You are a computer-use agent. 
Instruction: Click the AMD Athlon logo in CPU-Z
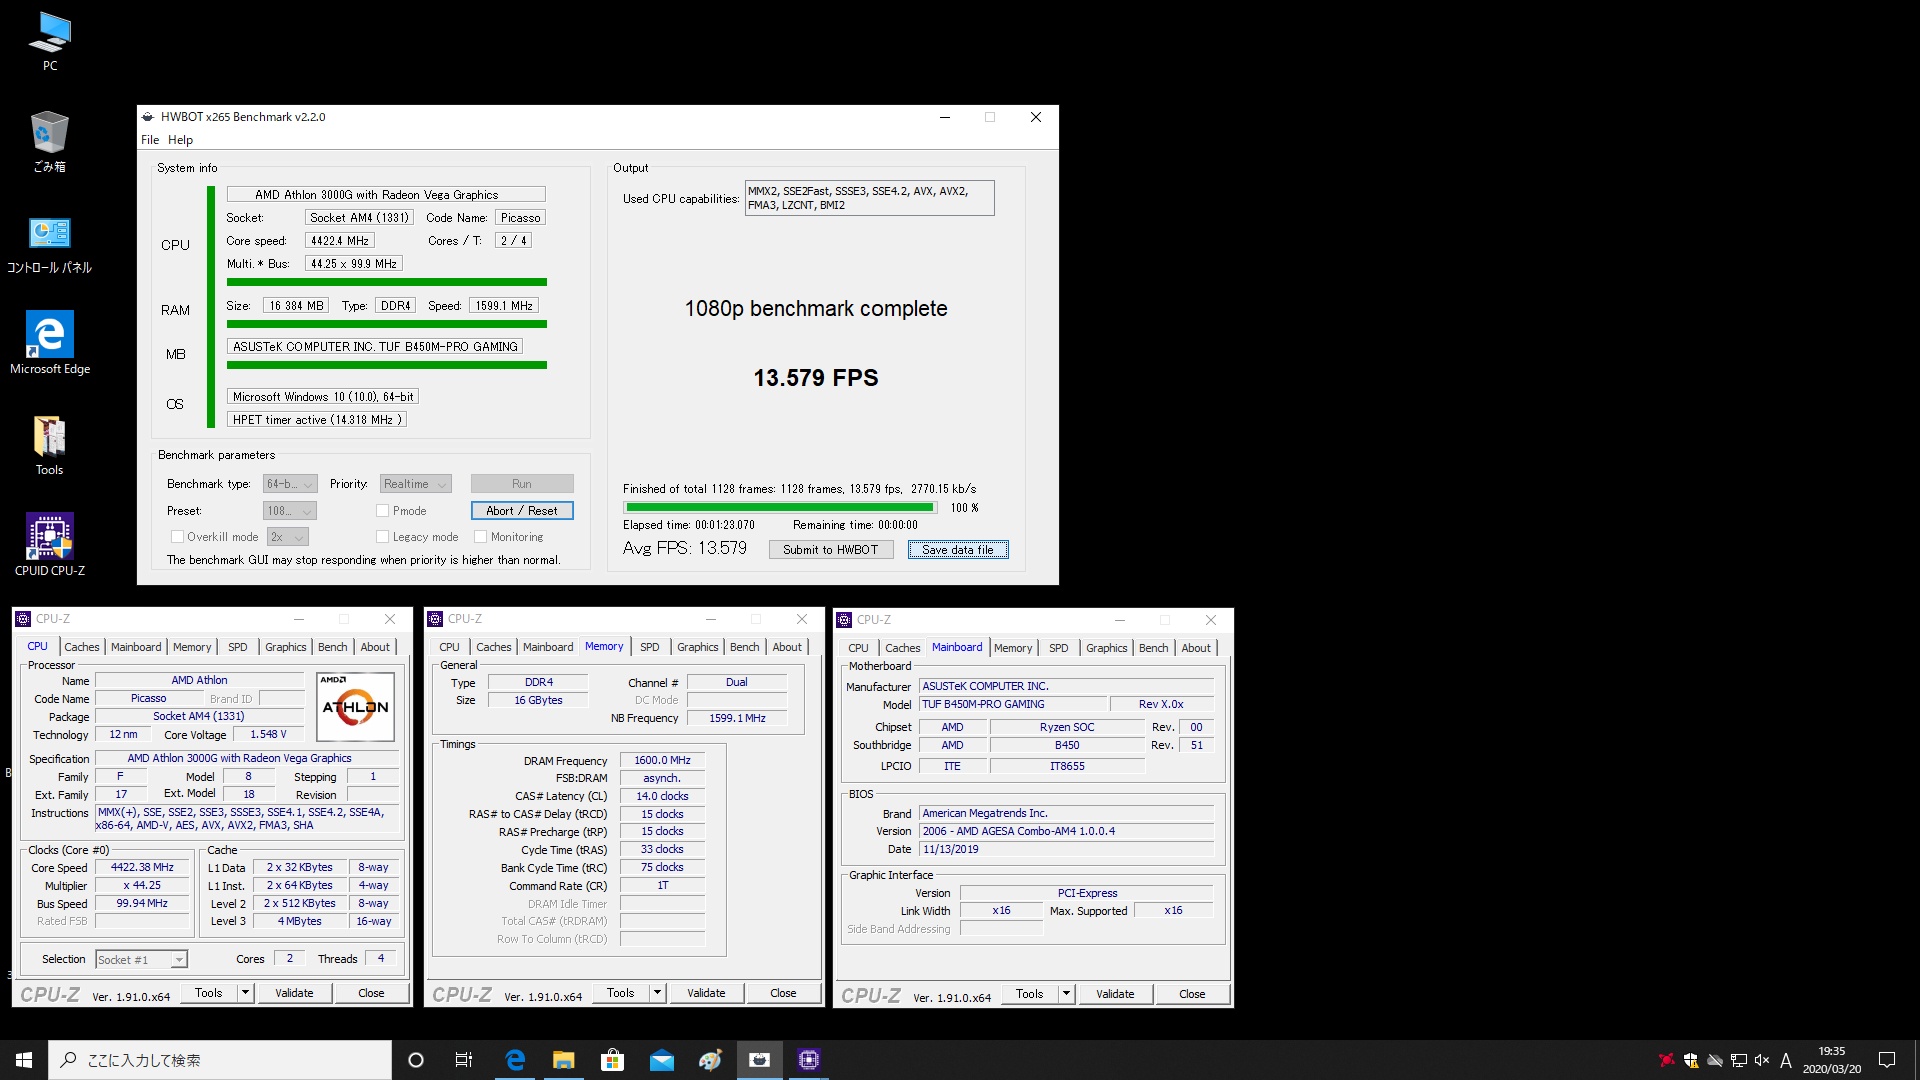click(x=355, y=706)
